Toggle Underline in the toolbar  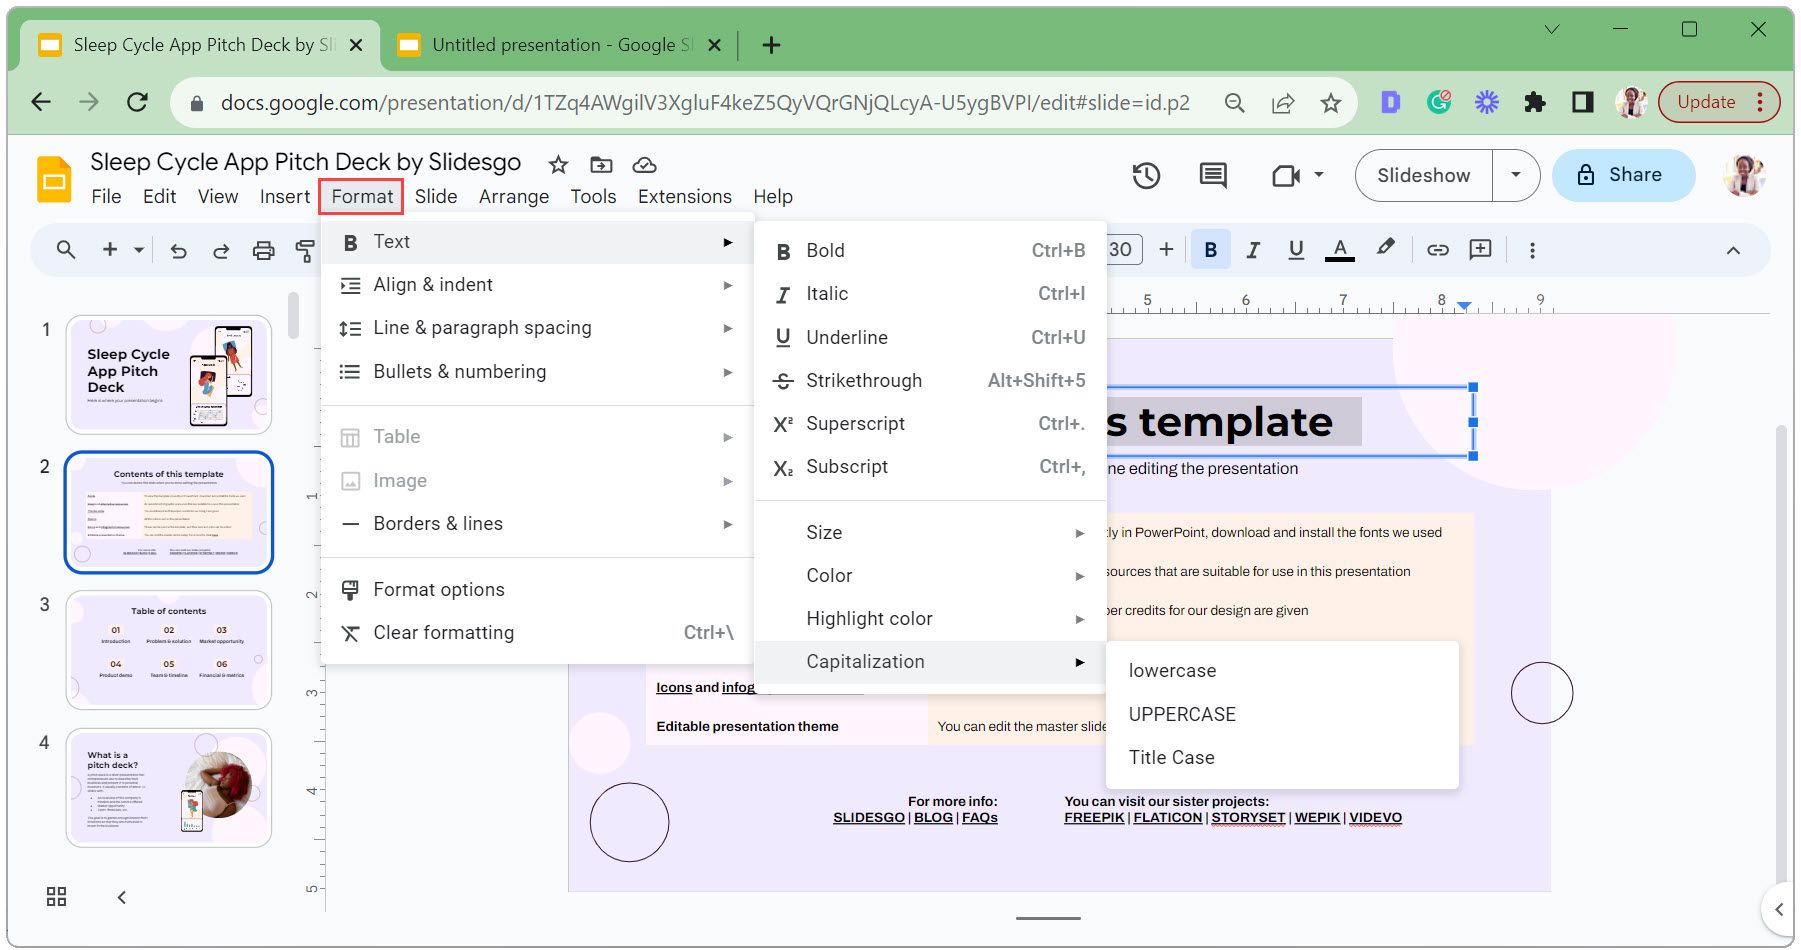coord(1296,250)
